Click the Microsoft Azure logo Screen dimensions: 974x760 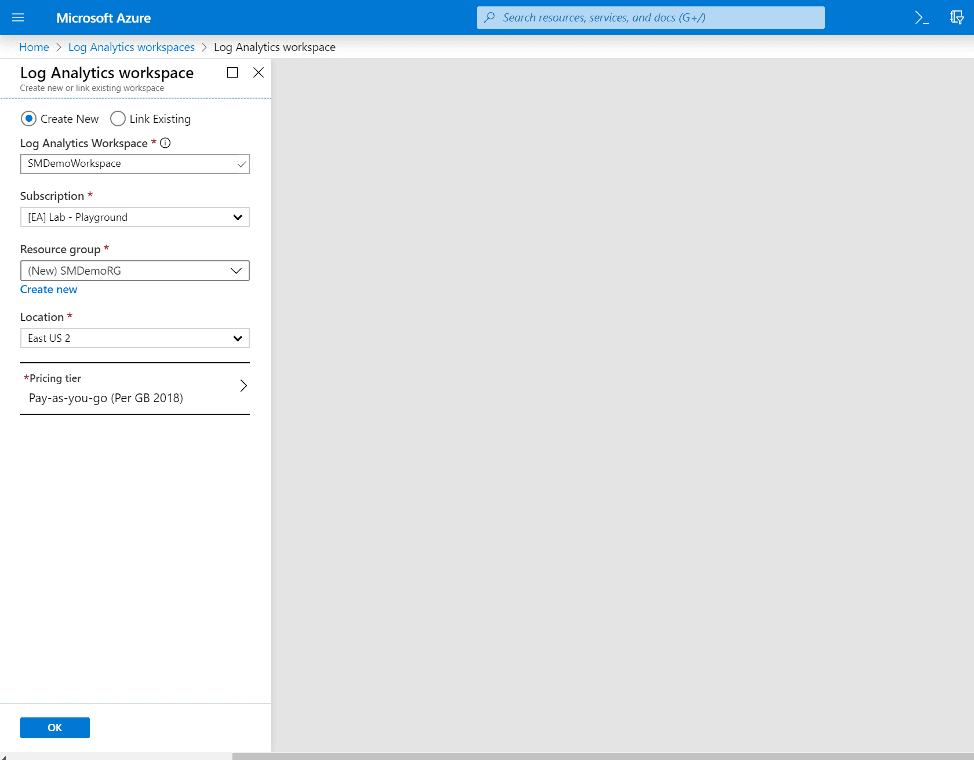click(x=103, y=17)
